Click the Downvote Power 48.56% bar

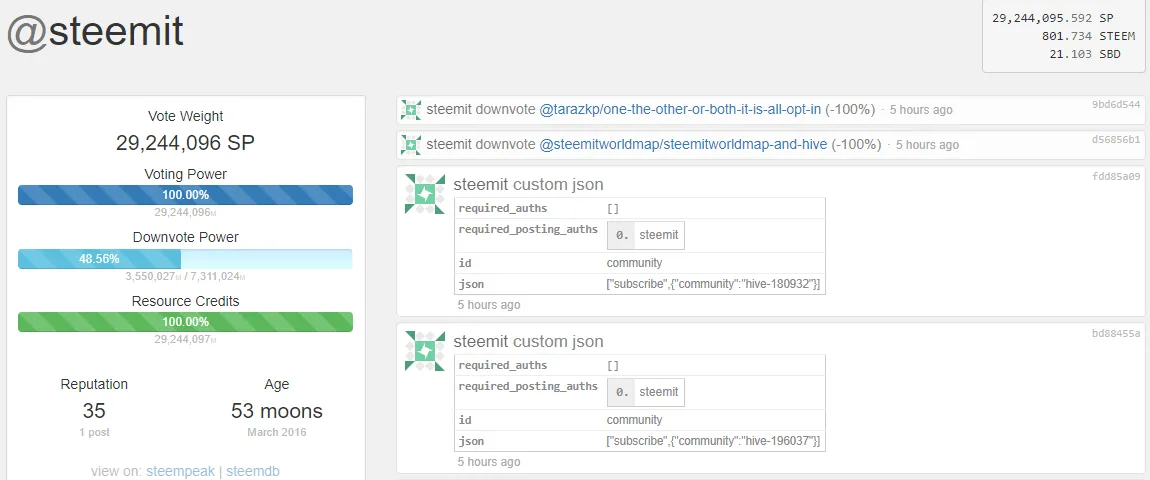point(186,258)
